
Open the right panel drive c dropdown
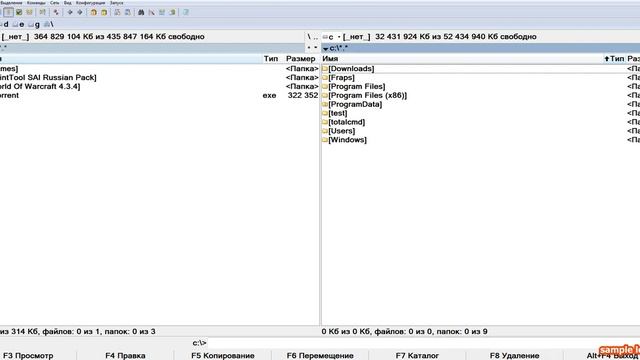click(x=331, y=37)
